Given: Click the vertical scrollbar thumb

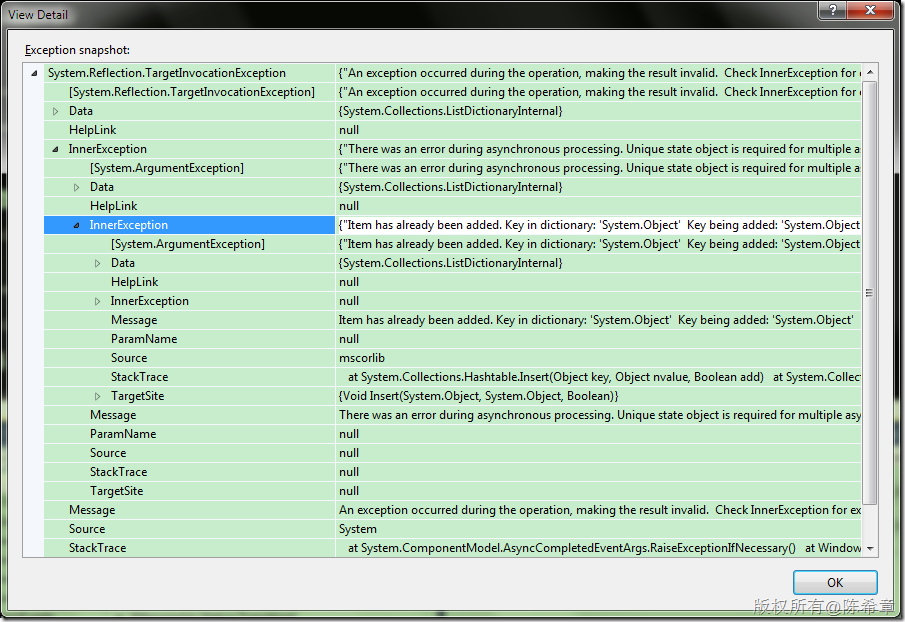Looking at the screenshot, I should coord(869,293).
